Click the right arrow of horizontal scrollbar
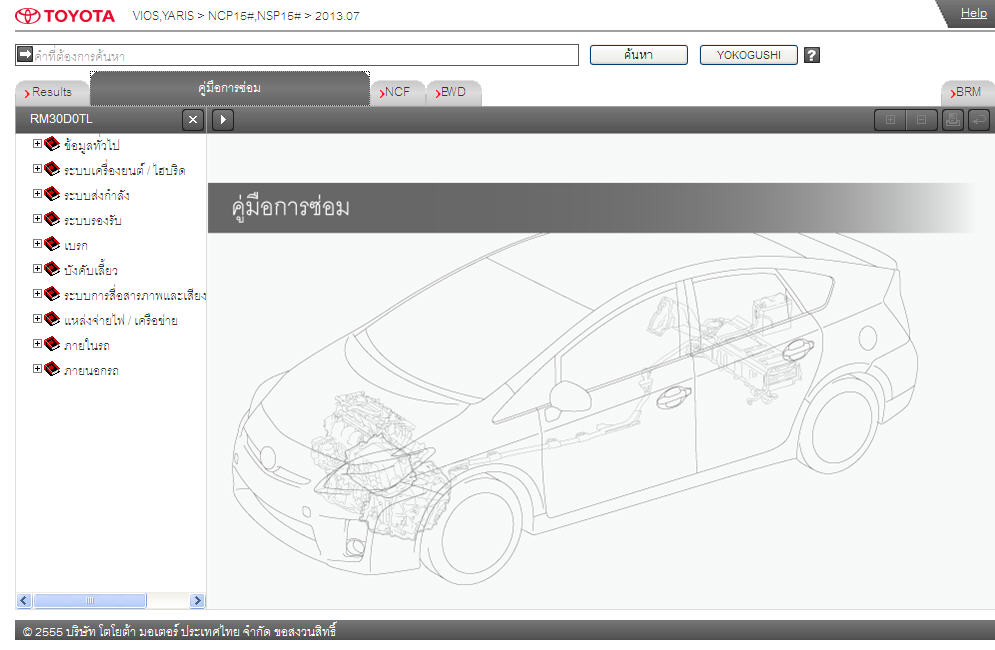 [197, 601]
